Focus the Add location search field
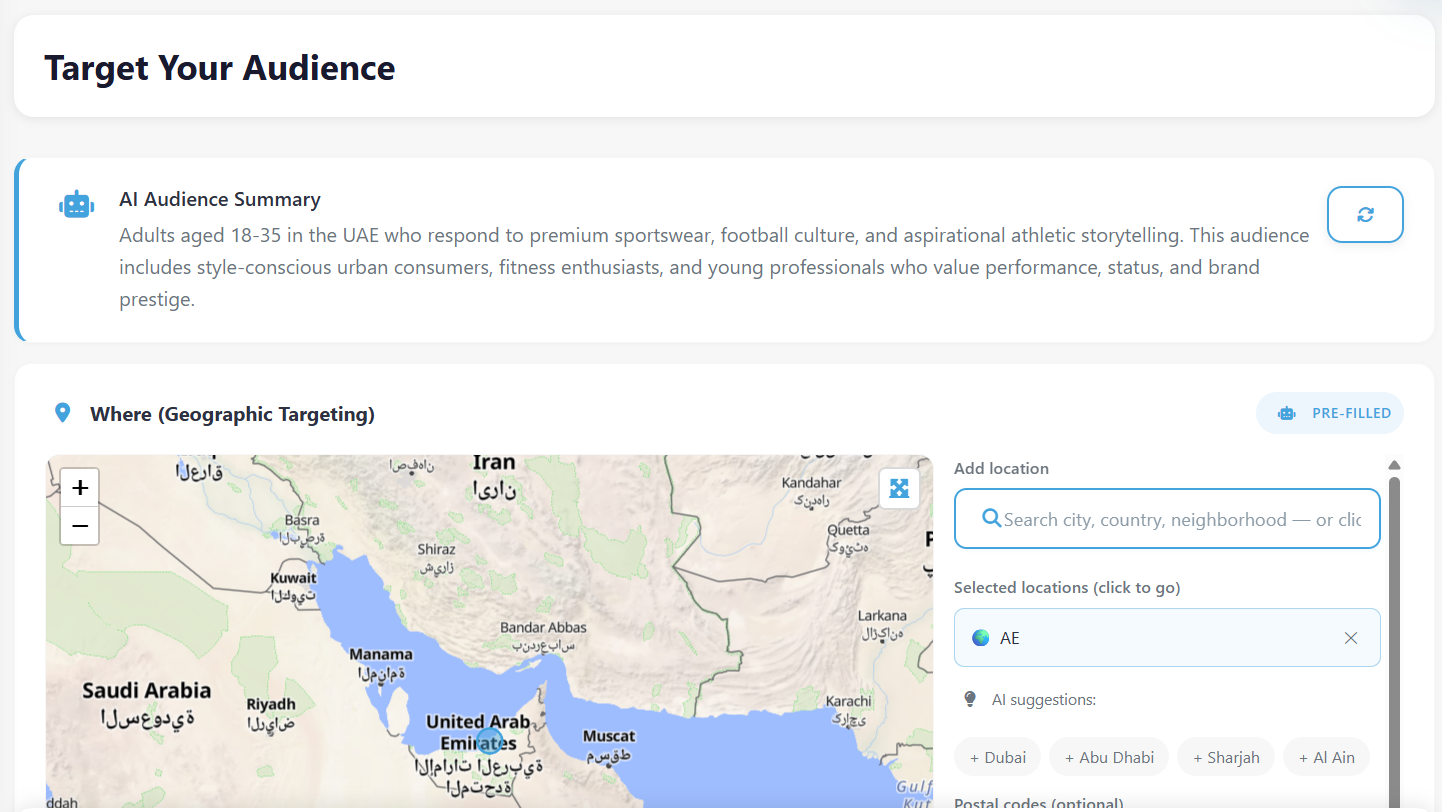This screenshot has height=812, width=1442. [x=1167, y=519]
